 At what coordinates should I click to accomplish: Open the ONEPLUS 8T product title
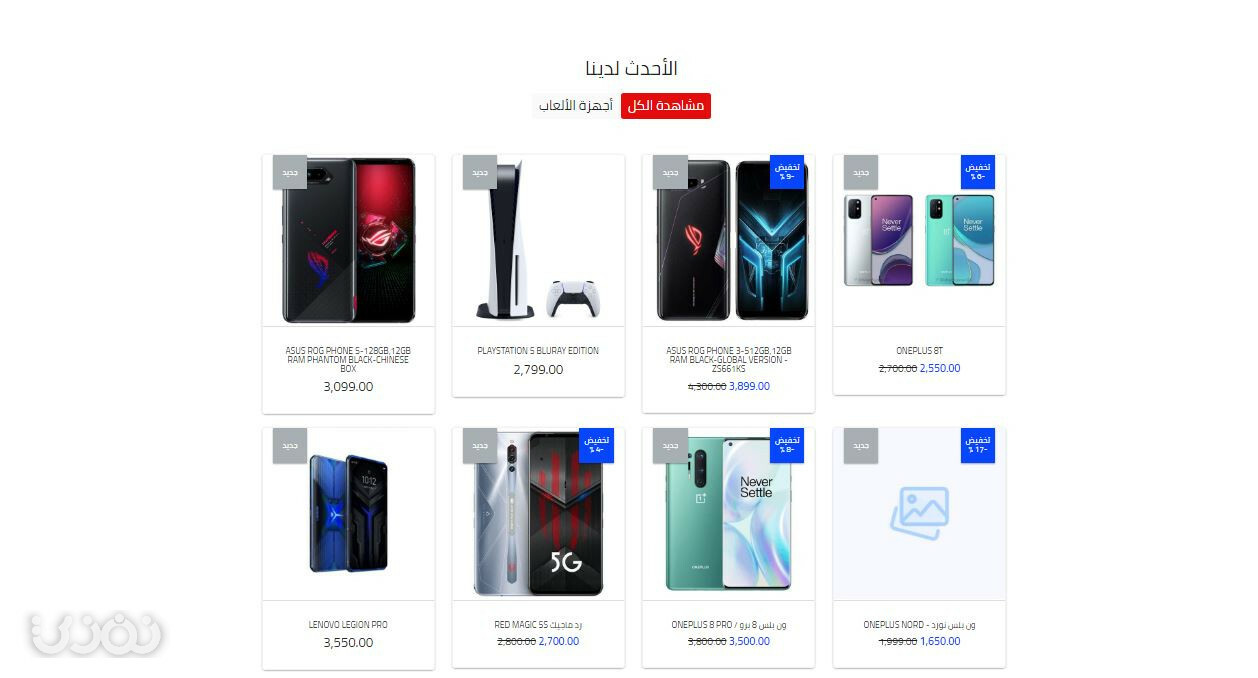click(919, 351)
